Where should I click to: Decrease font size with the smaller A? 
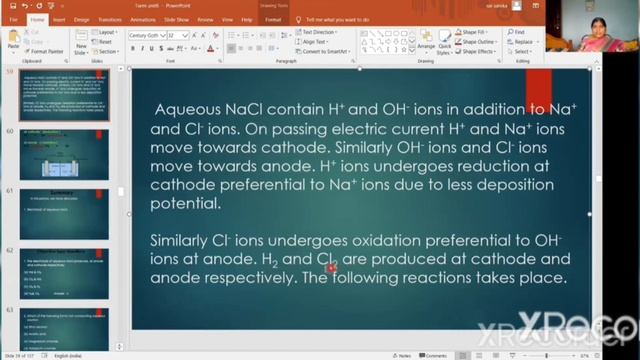pyautogui.click(x=203, y=36)
